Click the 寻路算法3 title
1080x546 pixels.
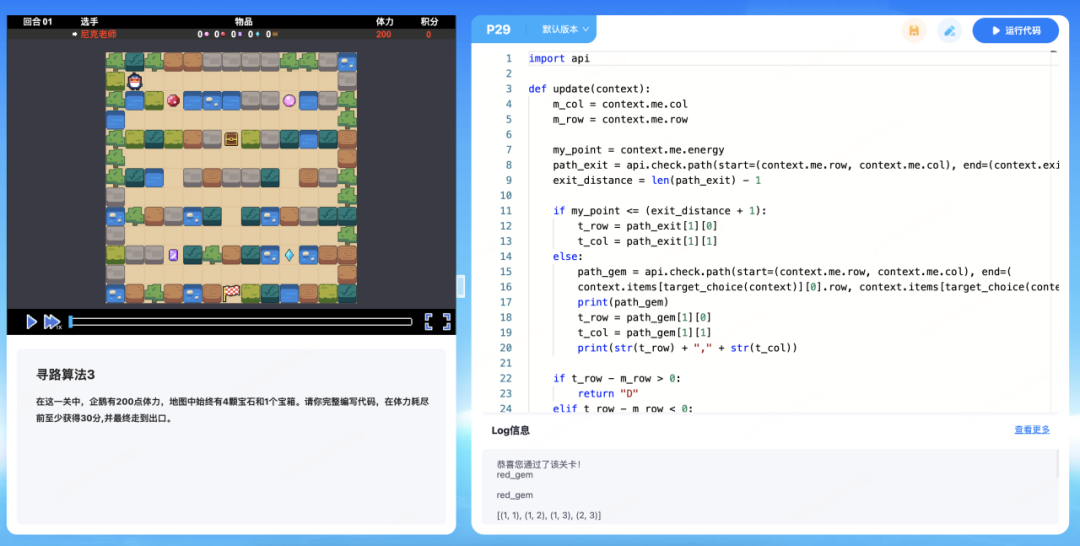click(x=65, y=375)
